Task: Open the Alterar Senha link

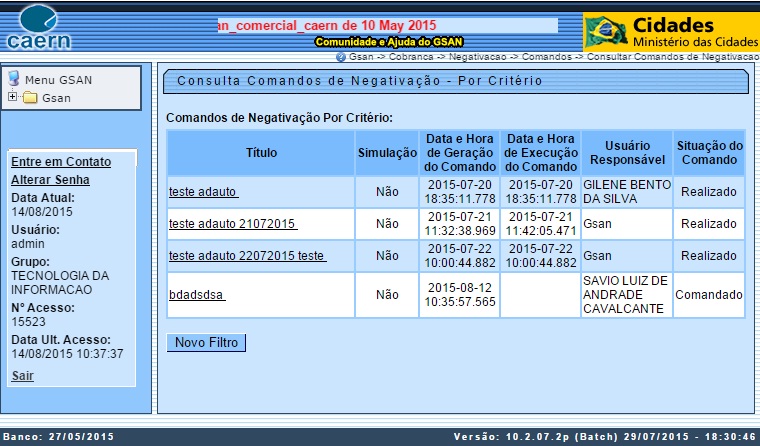Action: click(x=50, y=180)
